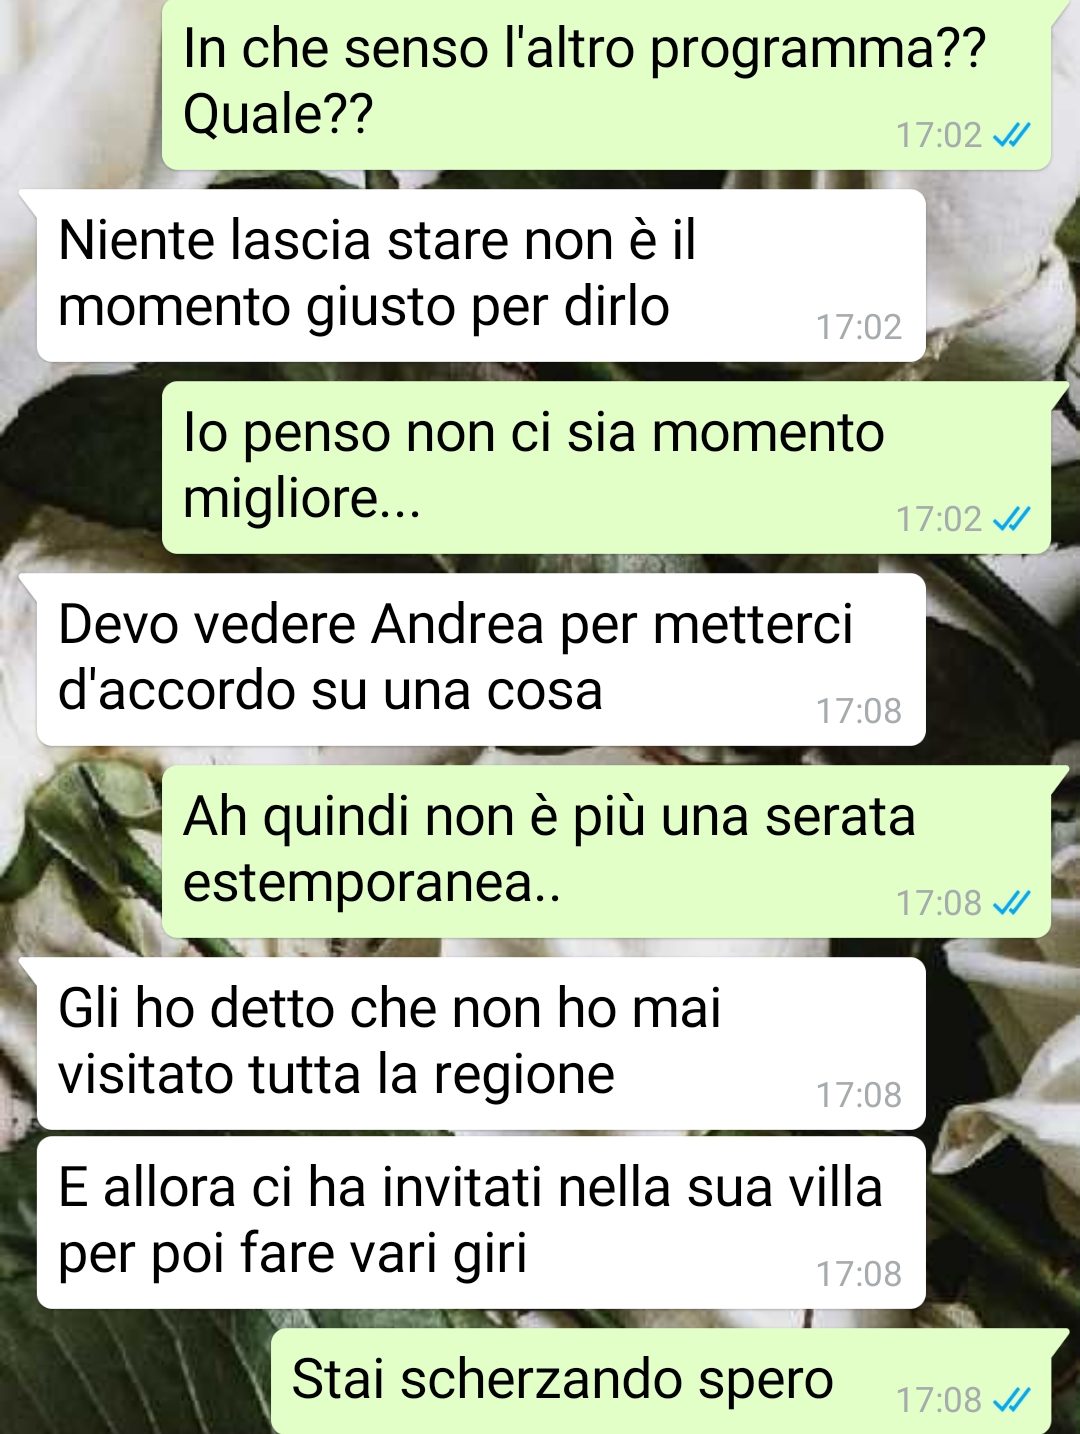This screenshot has width=1080, height=1434.
Task: Tap the 17:02 timestamp next to 'Quale??'
Action: 938,135
